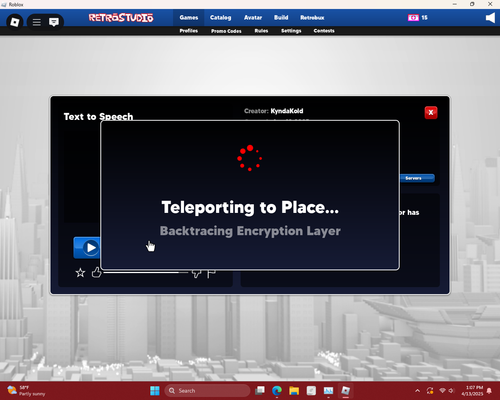Viewport: 500px width, 400px height.
Task: Mute audio with the speaker icon
Action: 490,18
